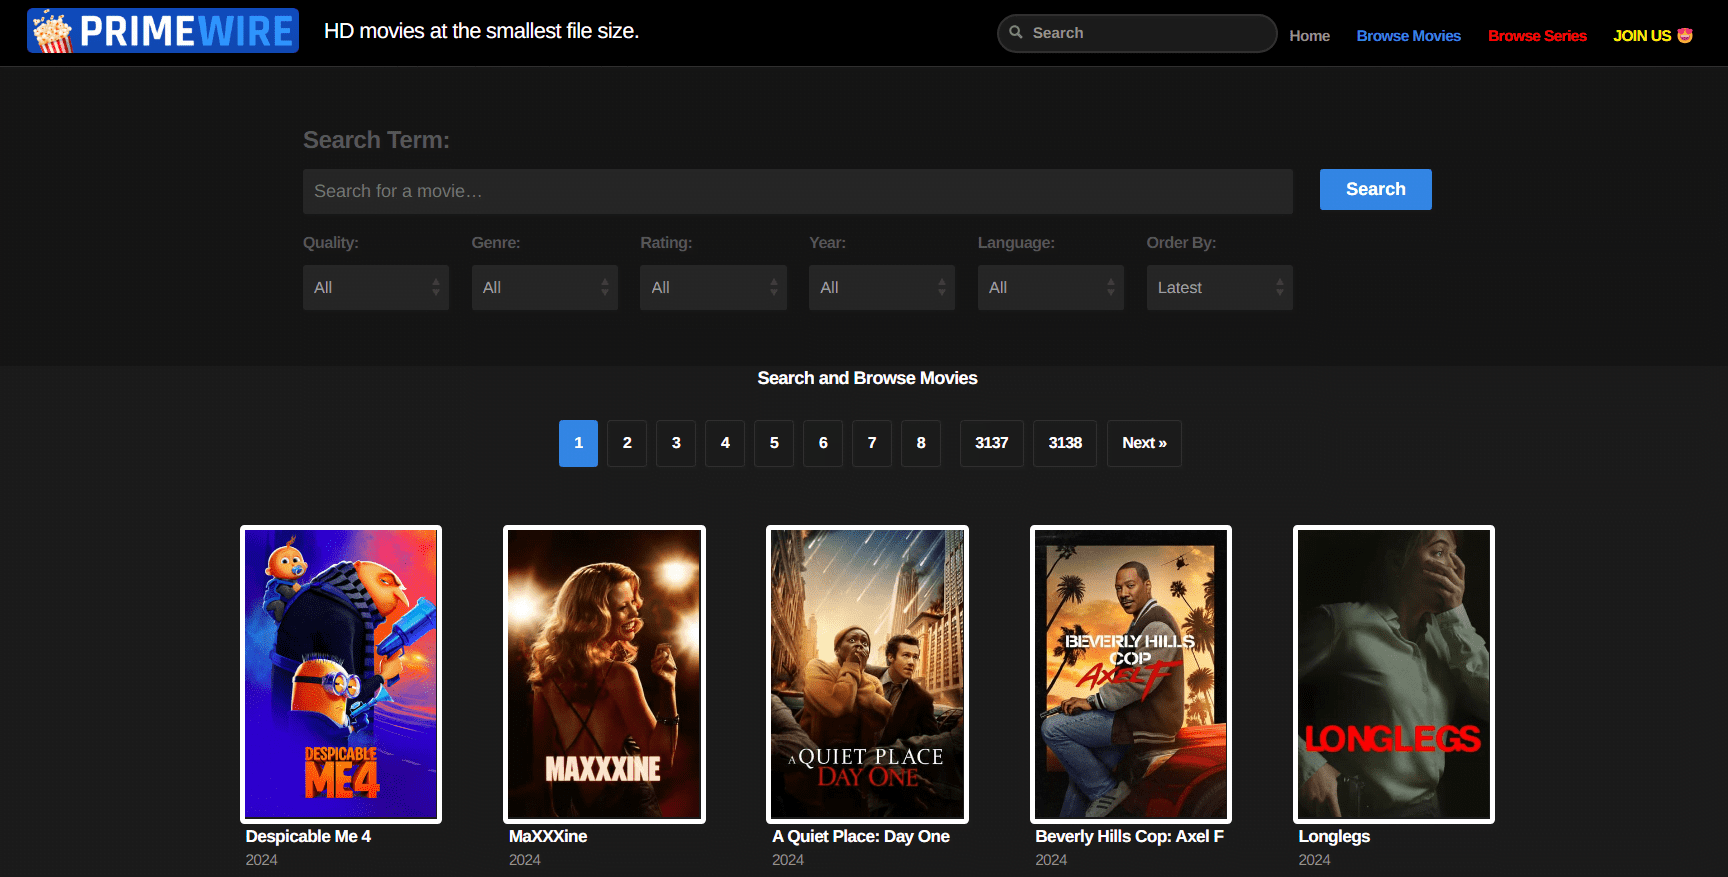This screenshot has width=1728, height=877.
Task: Click the Longlegs movie poster
Action: tap(1393, 674)
